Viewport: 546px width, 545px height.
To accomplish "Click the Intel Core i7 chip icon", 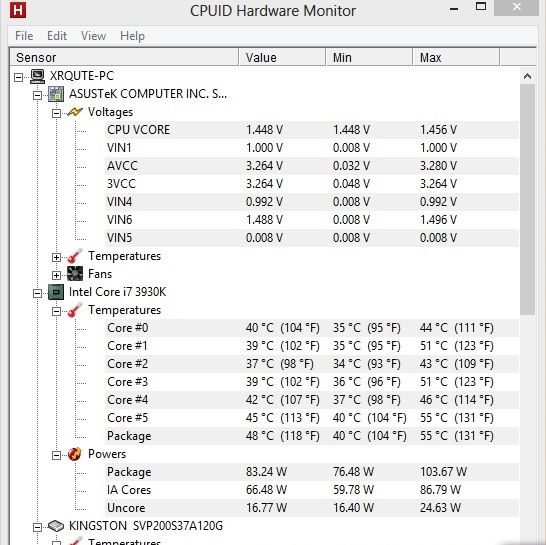I will coord(56,292).
